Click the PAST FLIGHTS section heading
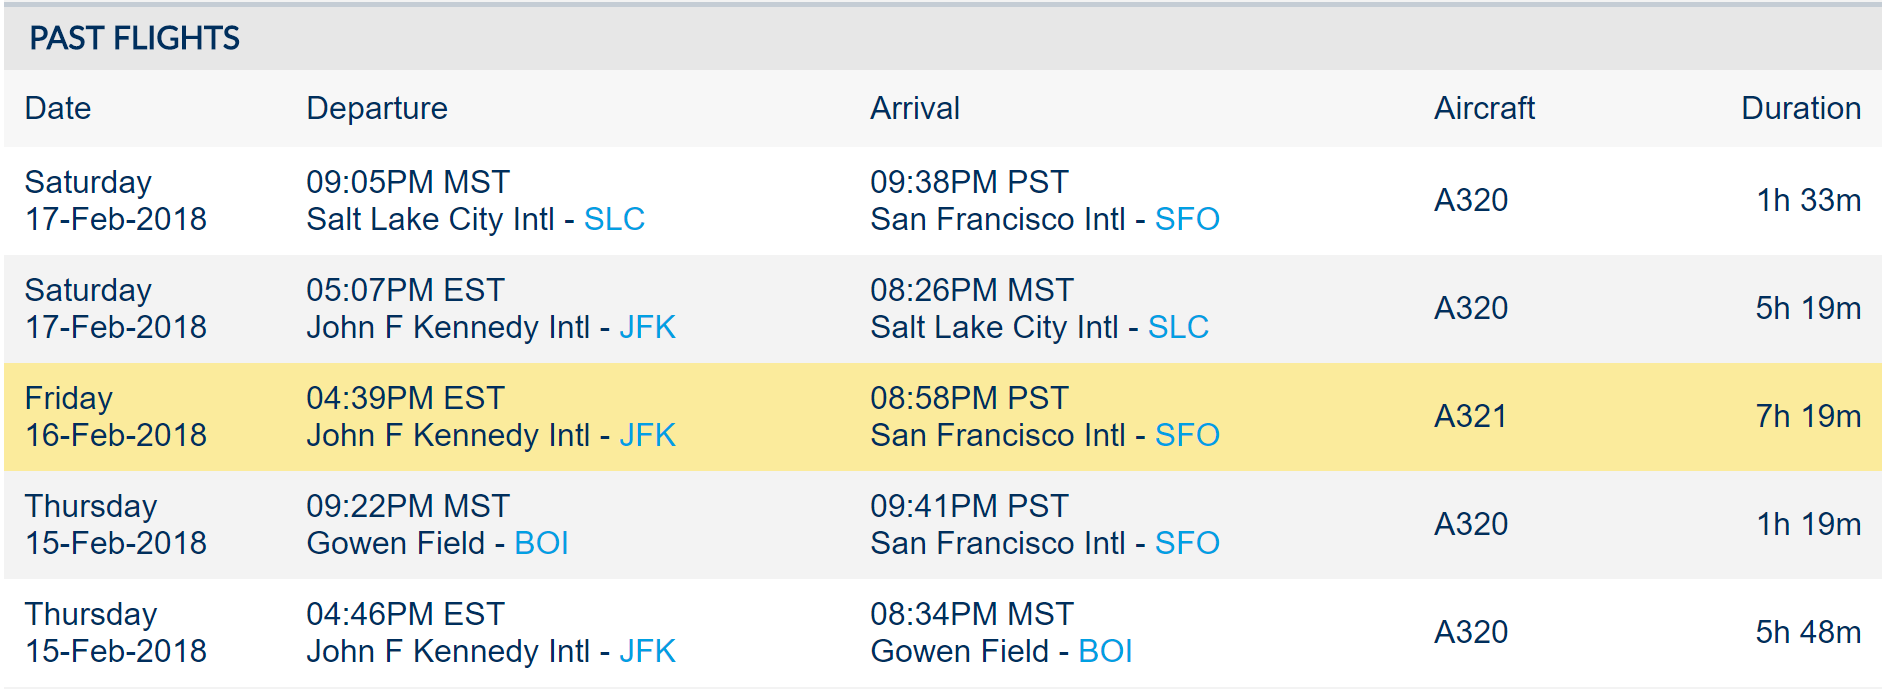 point(134,38)
